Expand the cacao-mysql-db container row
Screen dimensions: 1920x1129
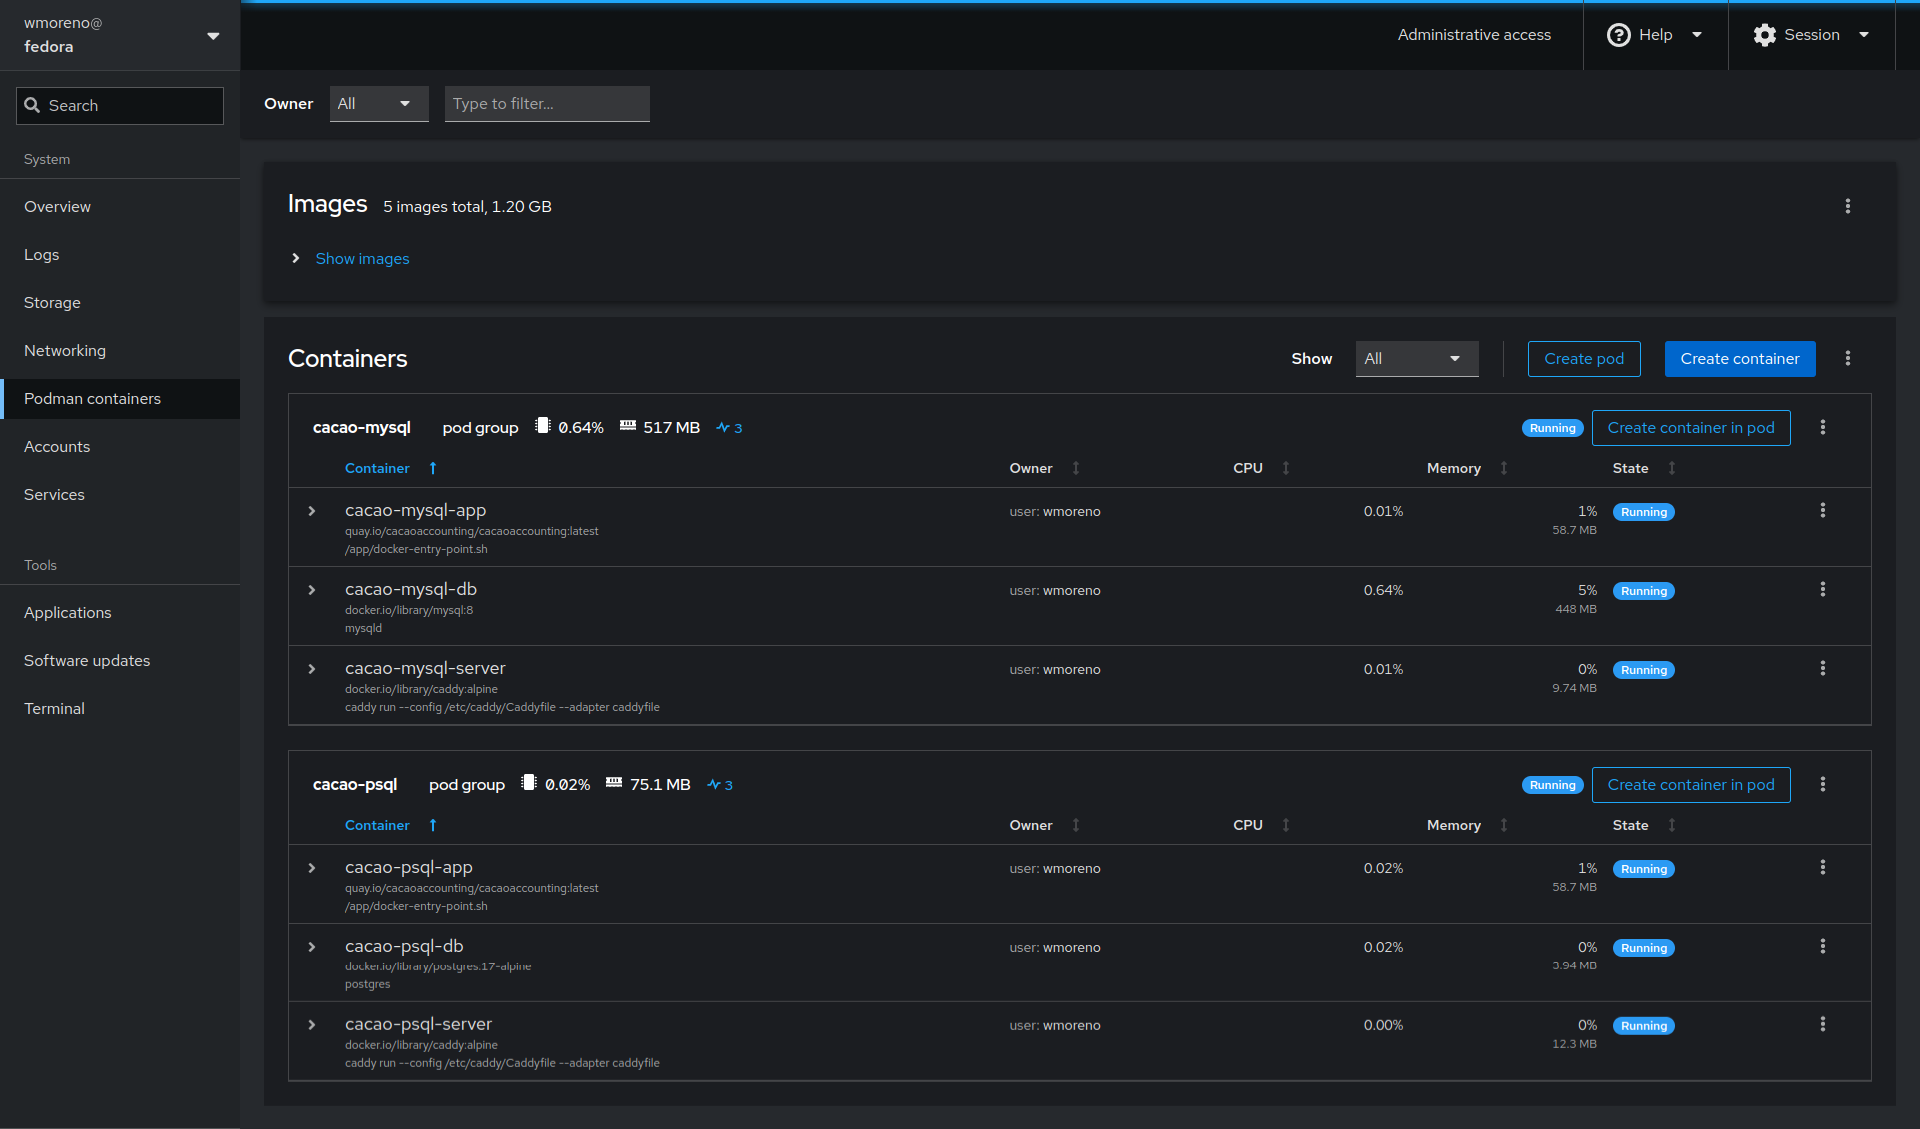[312, 590]
